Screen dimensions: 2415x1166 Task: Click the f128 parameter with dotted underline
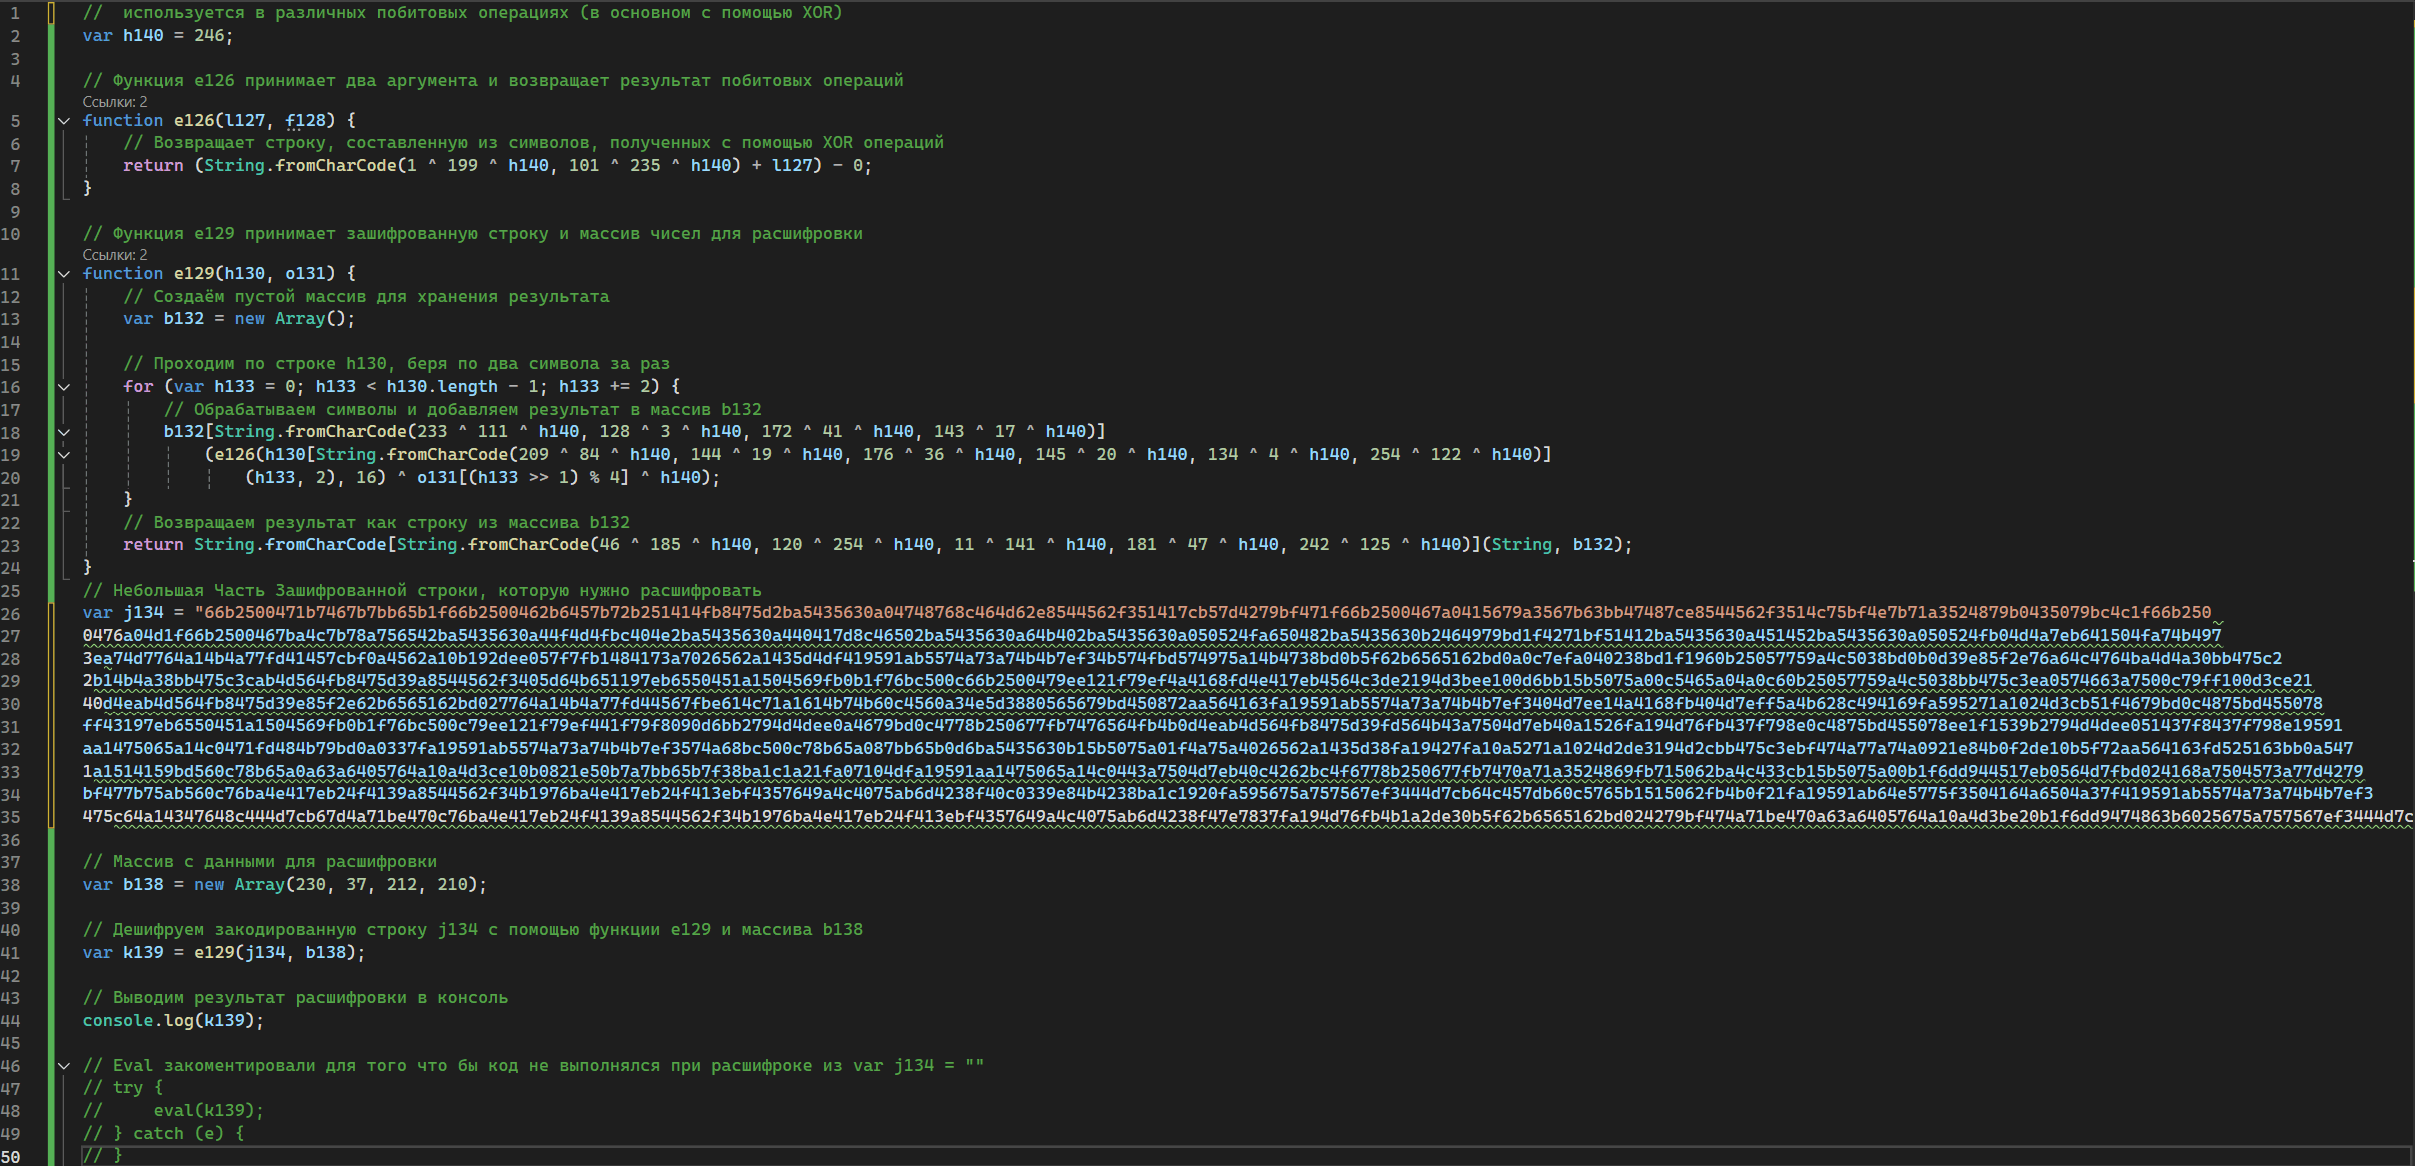click(306, 121)
